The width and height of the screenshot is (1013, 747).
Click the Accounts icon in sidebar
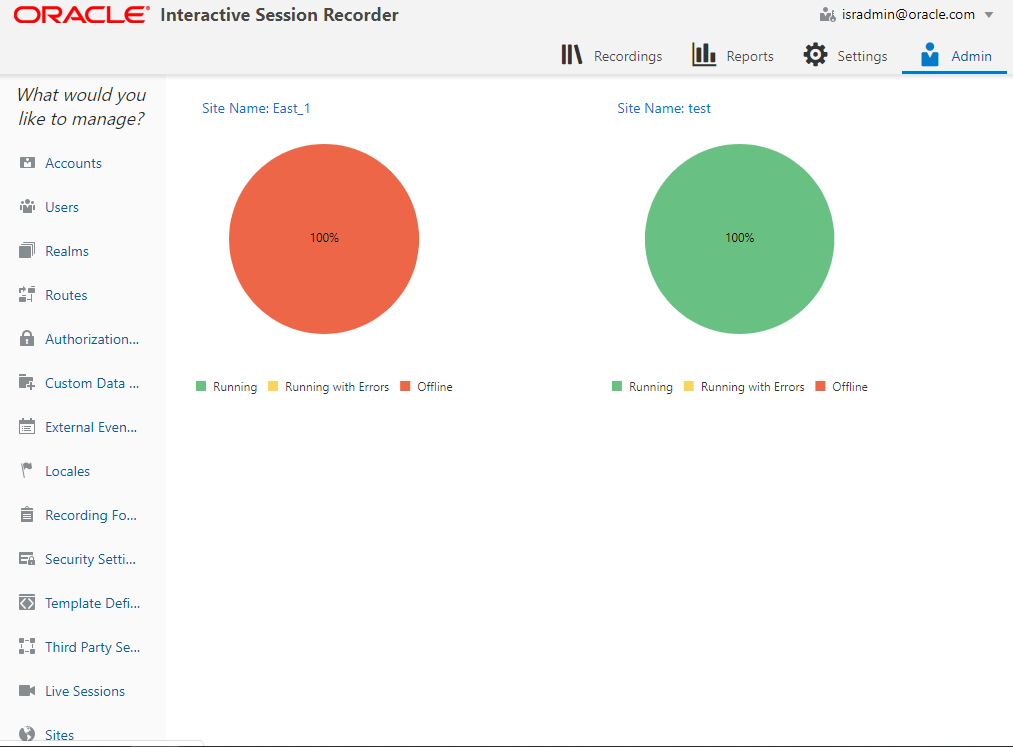pos(27,163)
